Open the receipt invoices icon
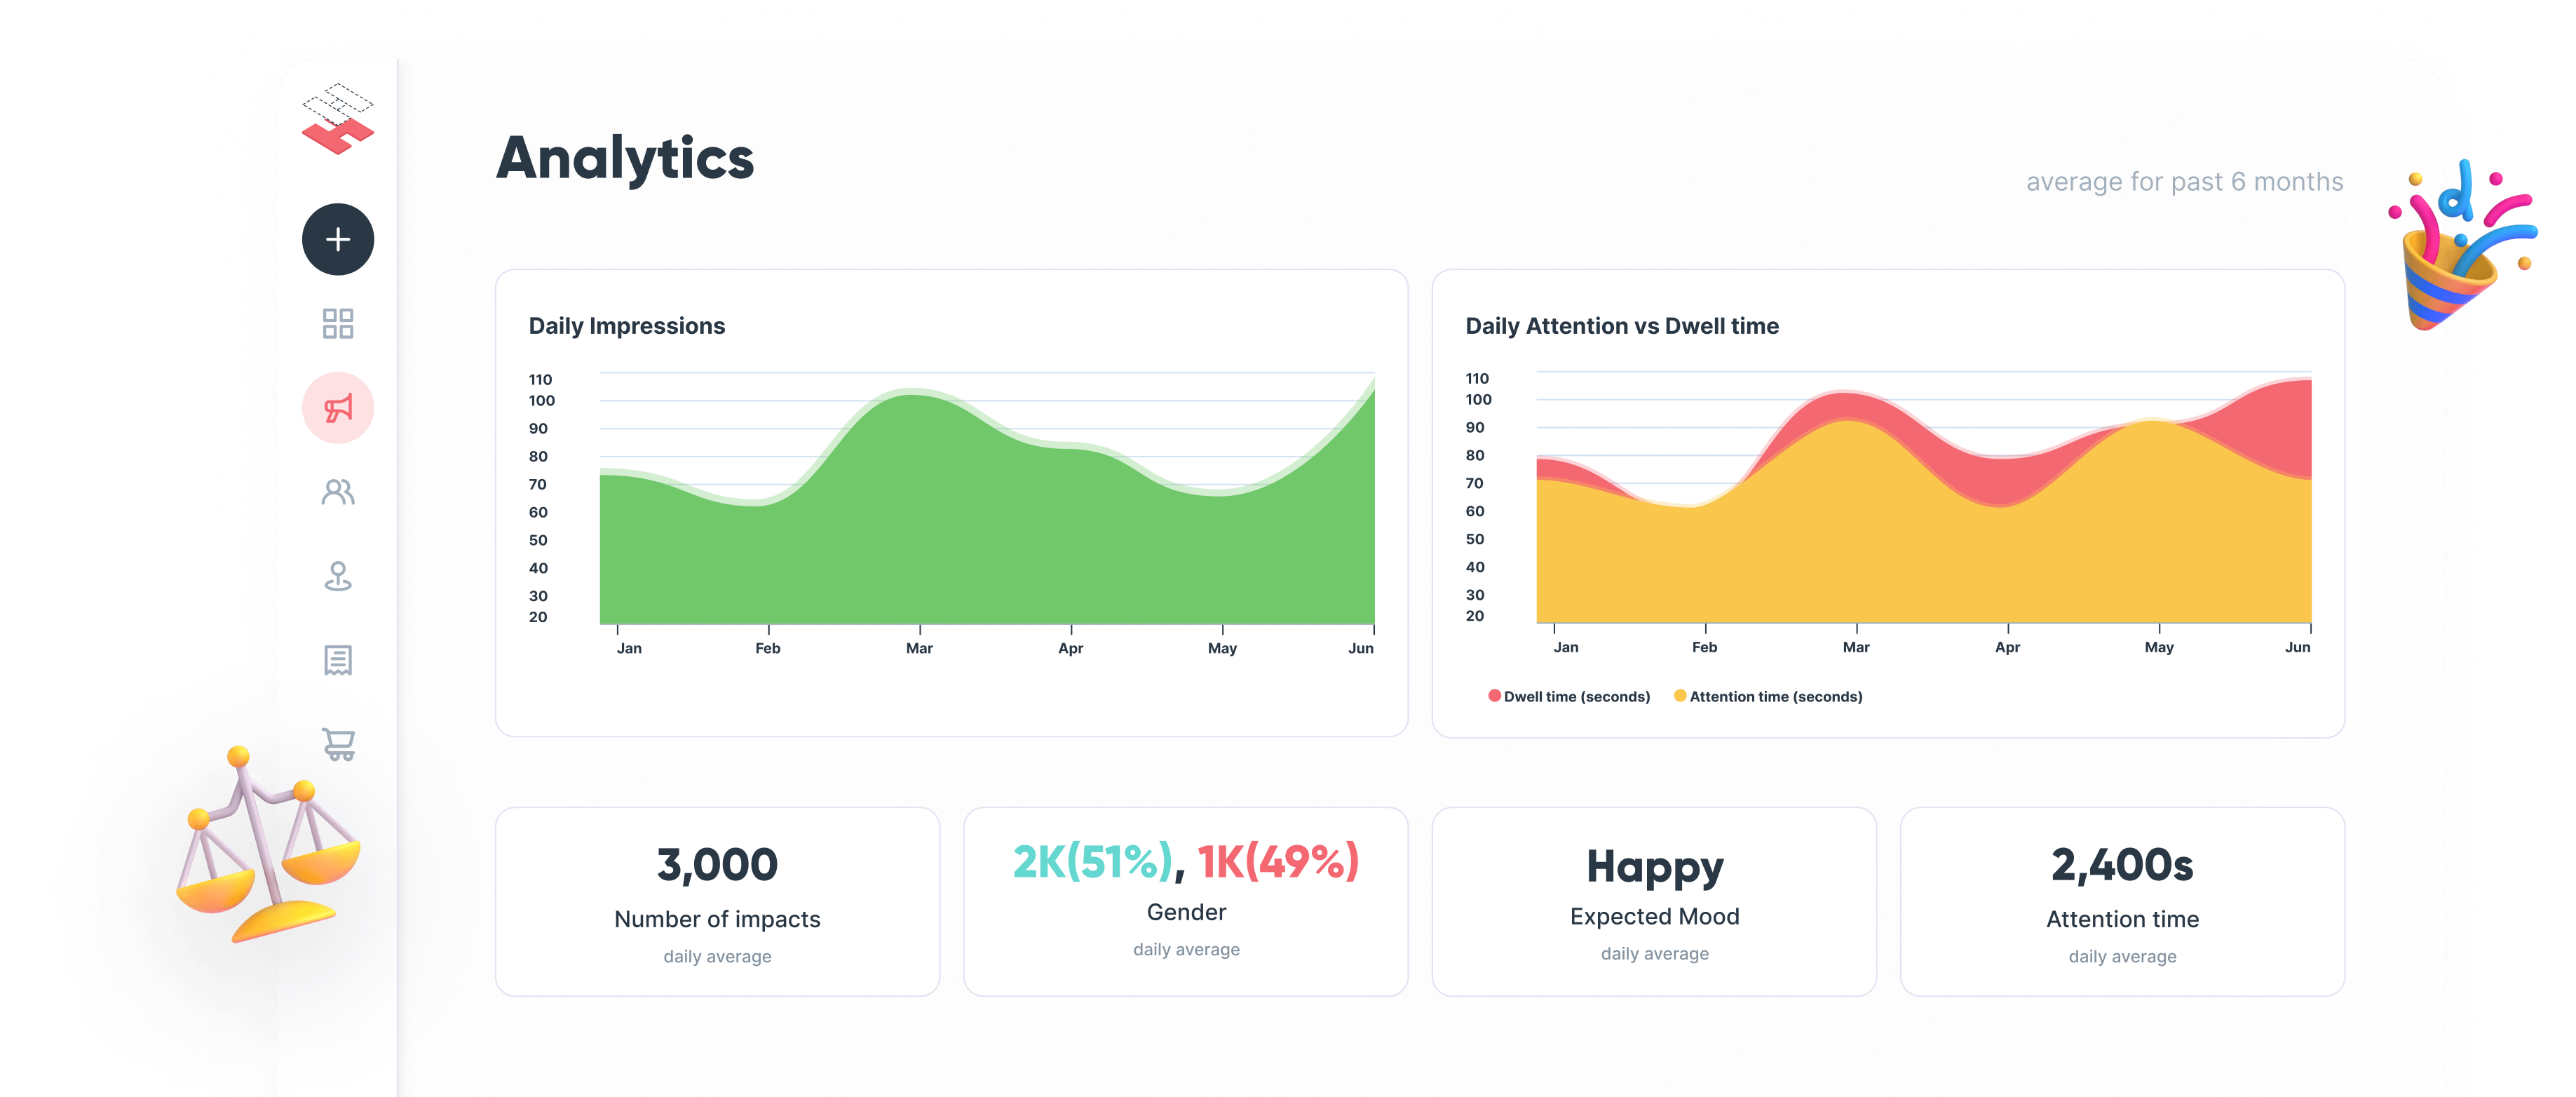 point(338,660)
